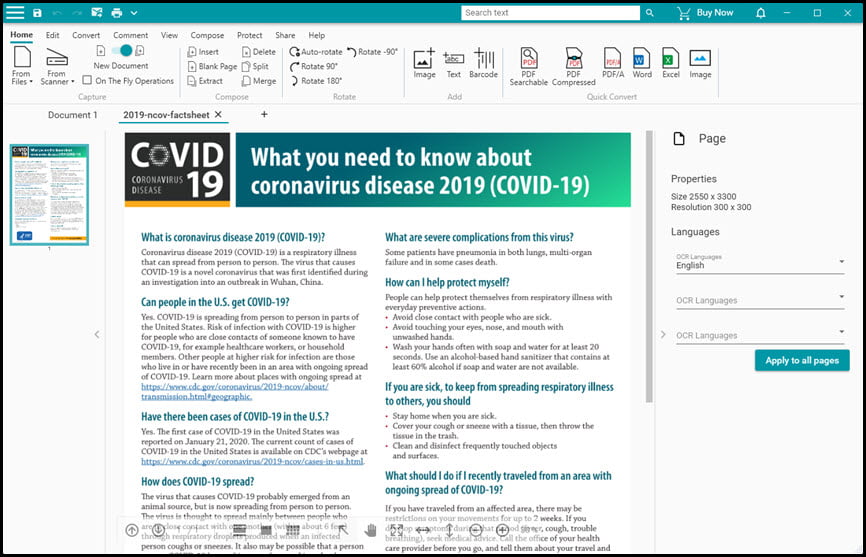Viewport: 866px width, 557px height.
Task: Open the Share ribbon tab
Action: coord(285,35)
